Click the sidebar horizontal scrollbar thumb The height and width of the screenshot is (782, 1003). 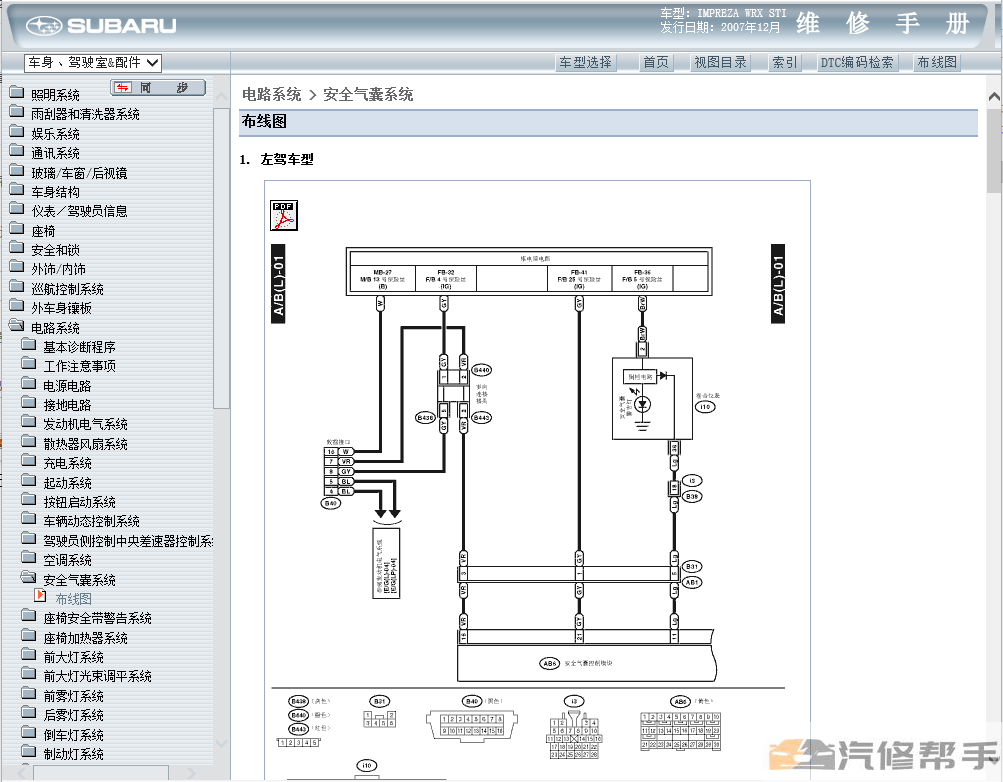100,773
